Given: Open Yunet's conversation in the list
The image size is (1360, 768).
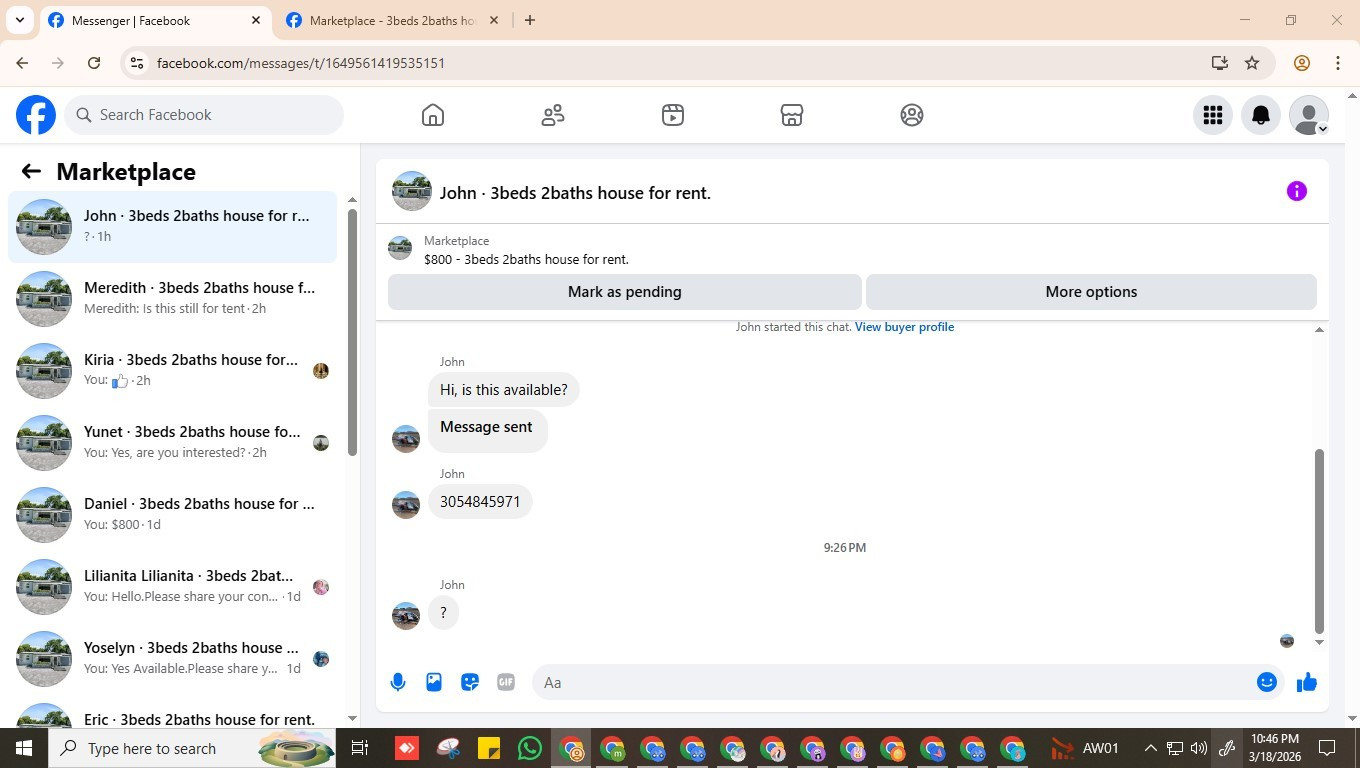Looking at the screenshot, I should coord(173,443).
